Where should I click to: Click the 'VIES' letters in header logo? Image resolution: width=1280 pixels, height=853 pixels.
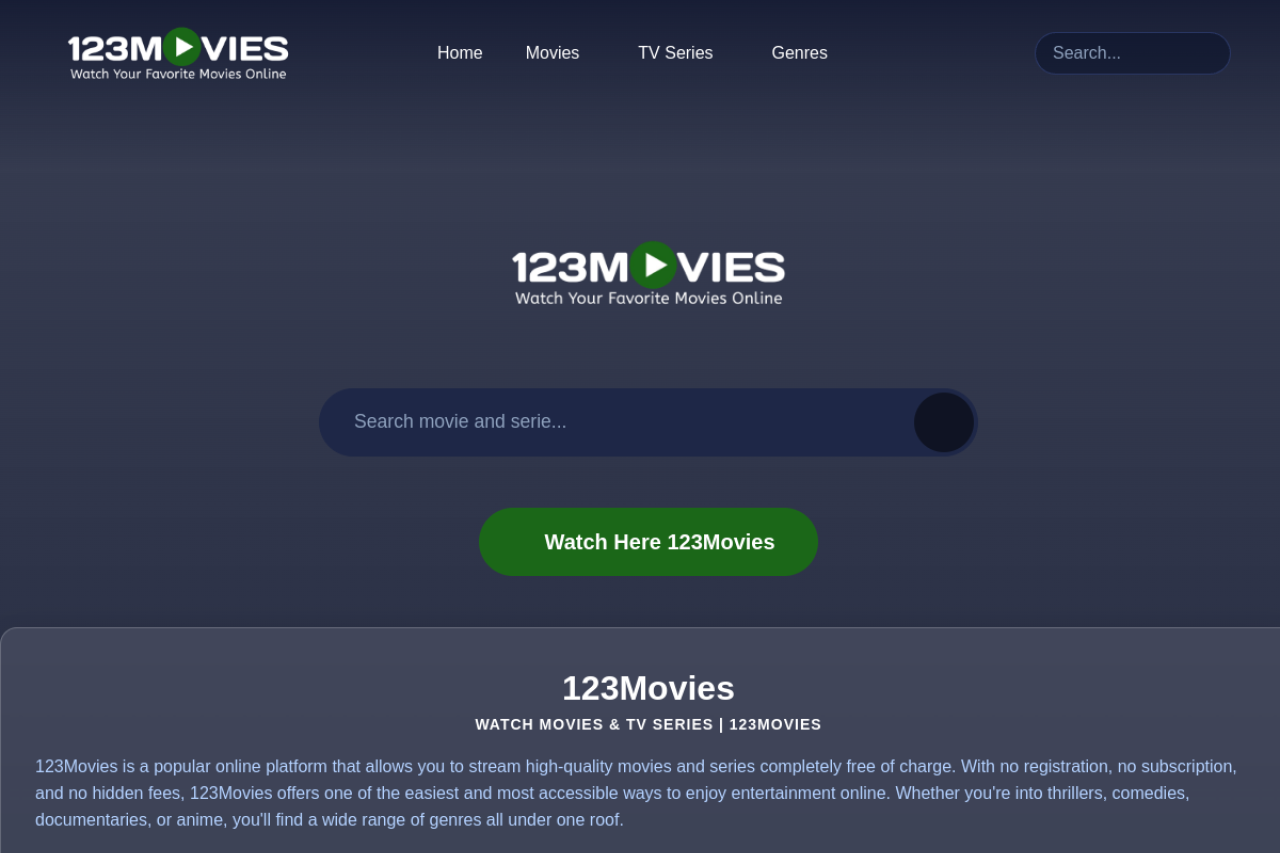[246, 48]
